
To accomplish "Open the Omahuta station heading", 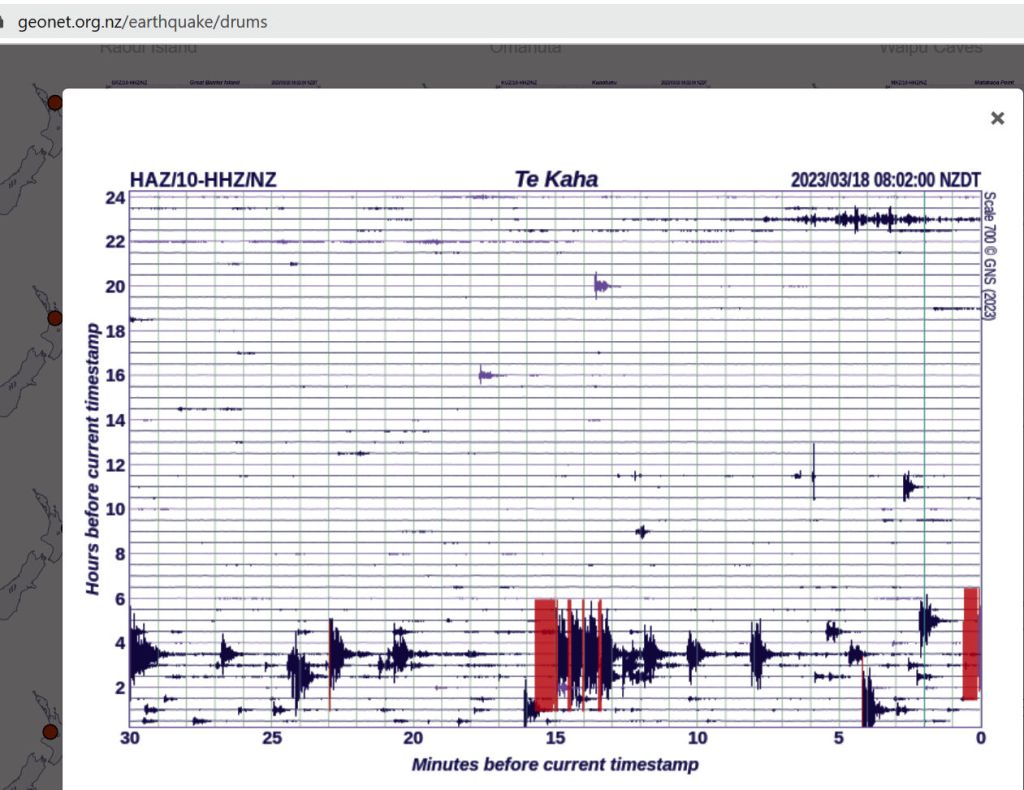I will [x=525, y=48].
